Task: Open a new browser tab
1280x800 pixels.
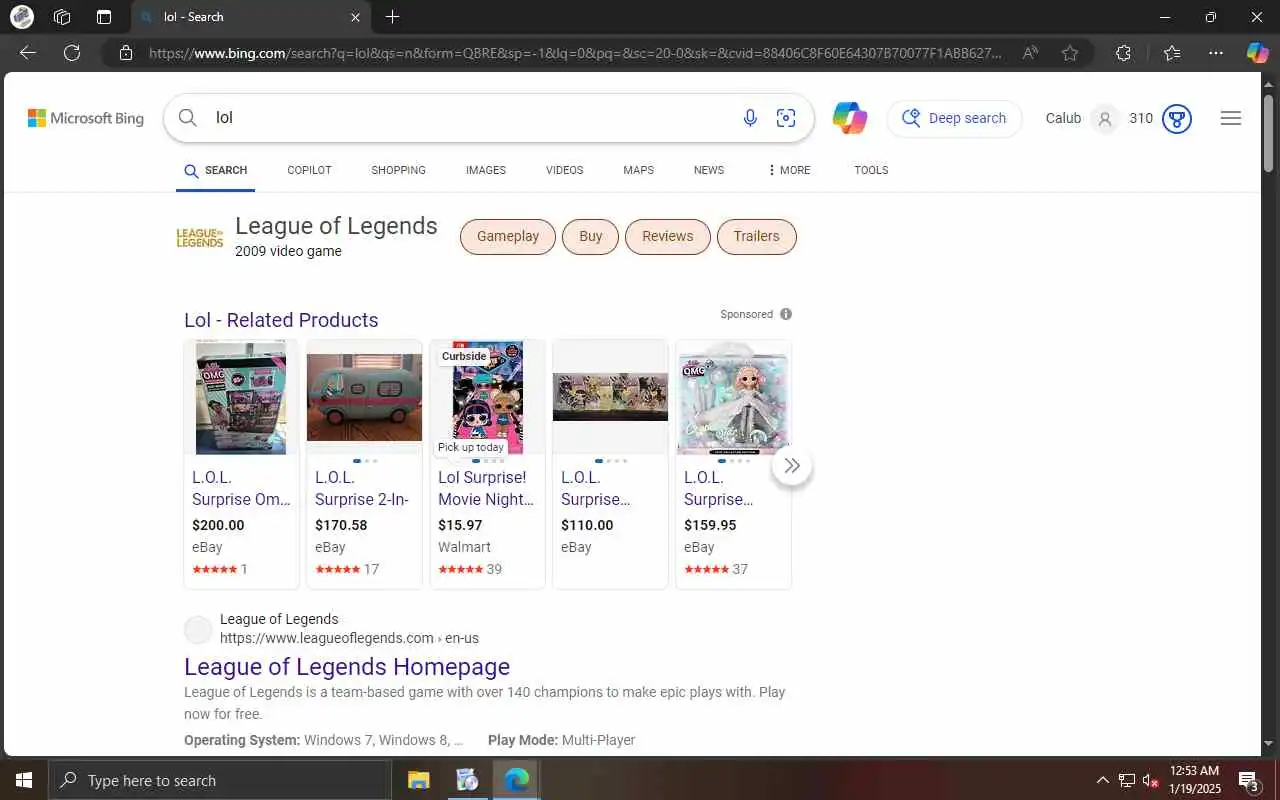Action: [x=393, y=17]
